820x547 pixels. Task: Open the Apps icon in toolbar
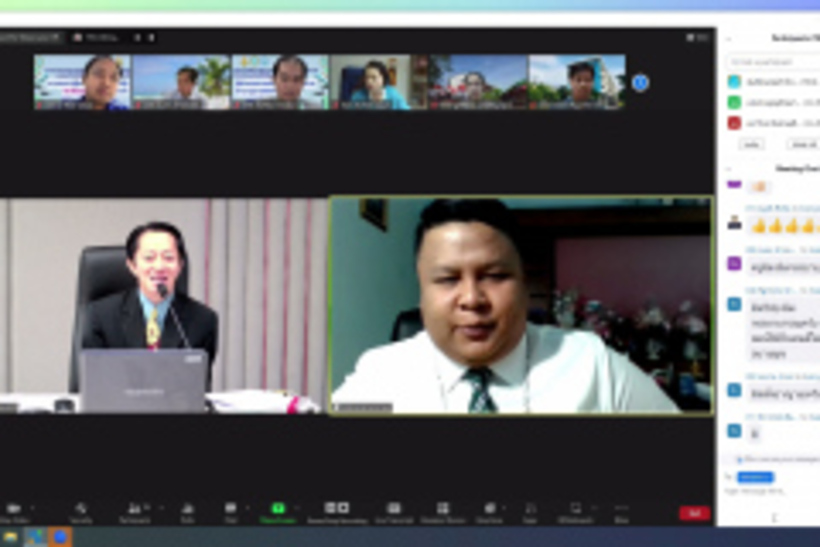pos(530,508)
